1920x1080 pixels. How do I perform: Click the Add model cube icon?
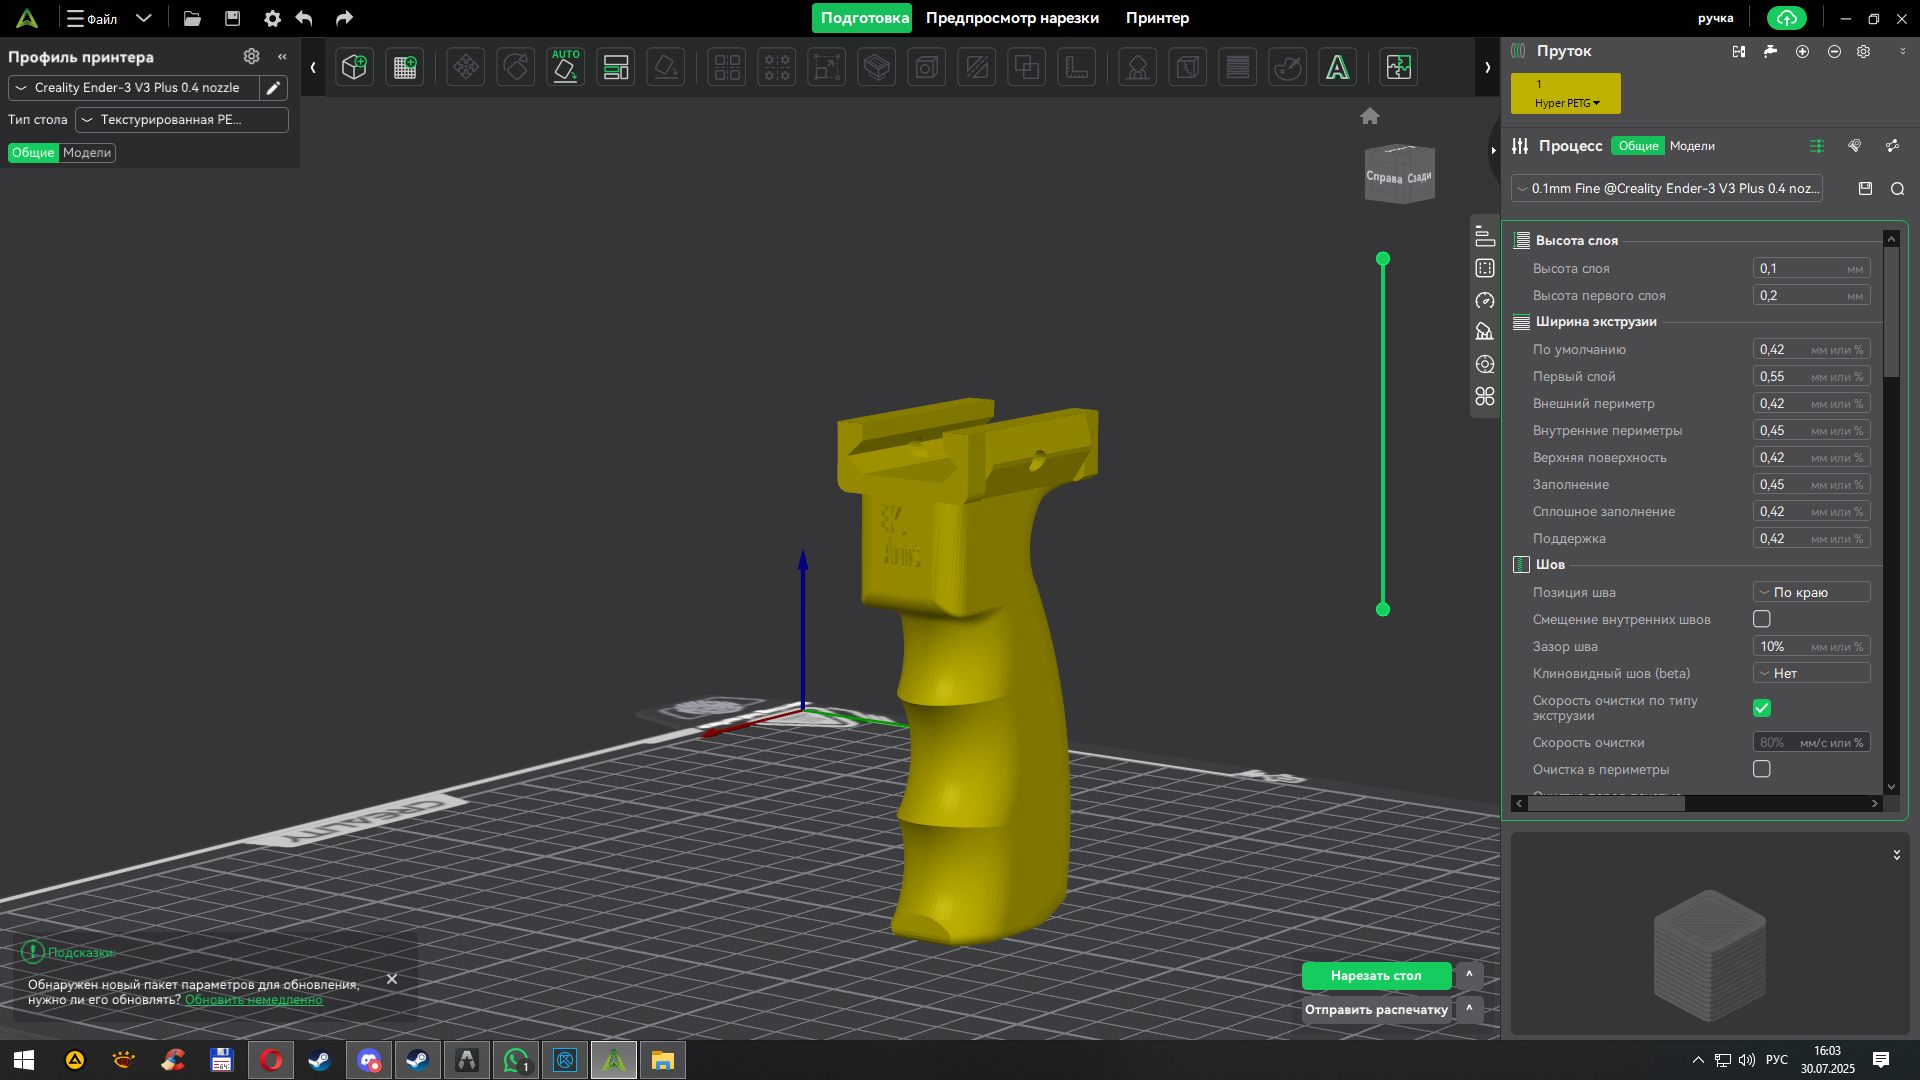click(x=354, y=67)
